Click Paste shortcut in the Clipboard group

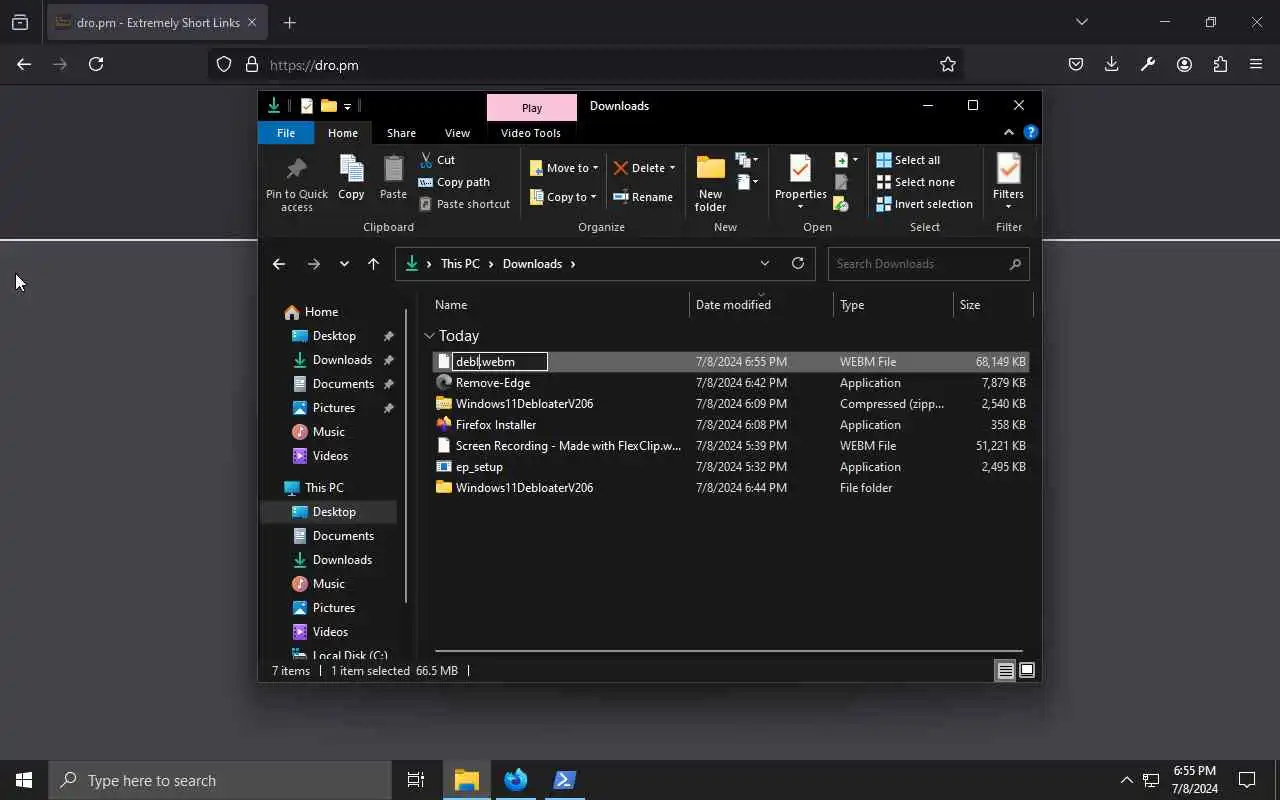464,204
